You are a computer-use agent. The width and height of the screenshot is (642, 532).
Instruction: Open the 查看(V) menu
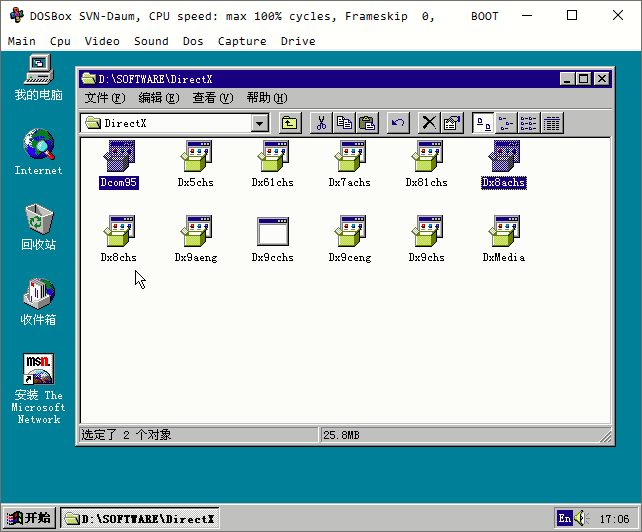pyautogui.click(x=213, y=98)
